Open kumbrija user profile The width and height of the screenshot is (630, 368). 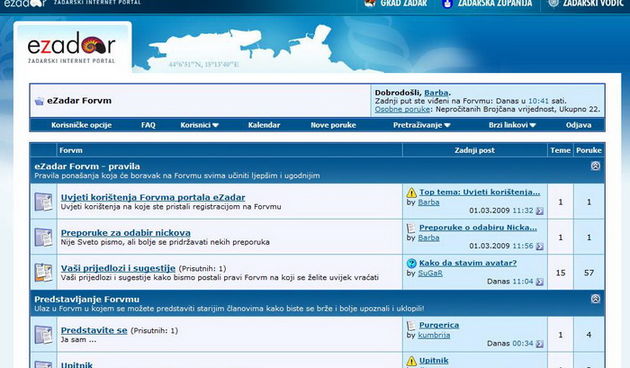434,335
